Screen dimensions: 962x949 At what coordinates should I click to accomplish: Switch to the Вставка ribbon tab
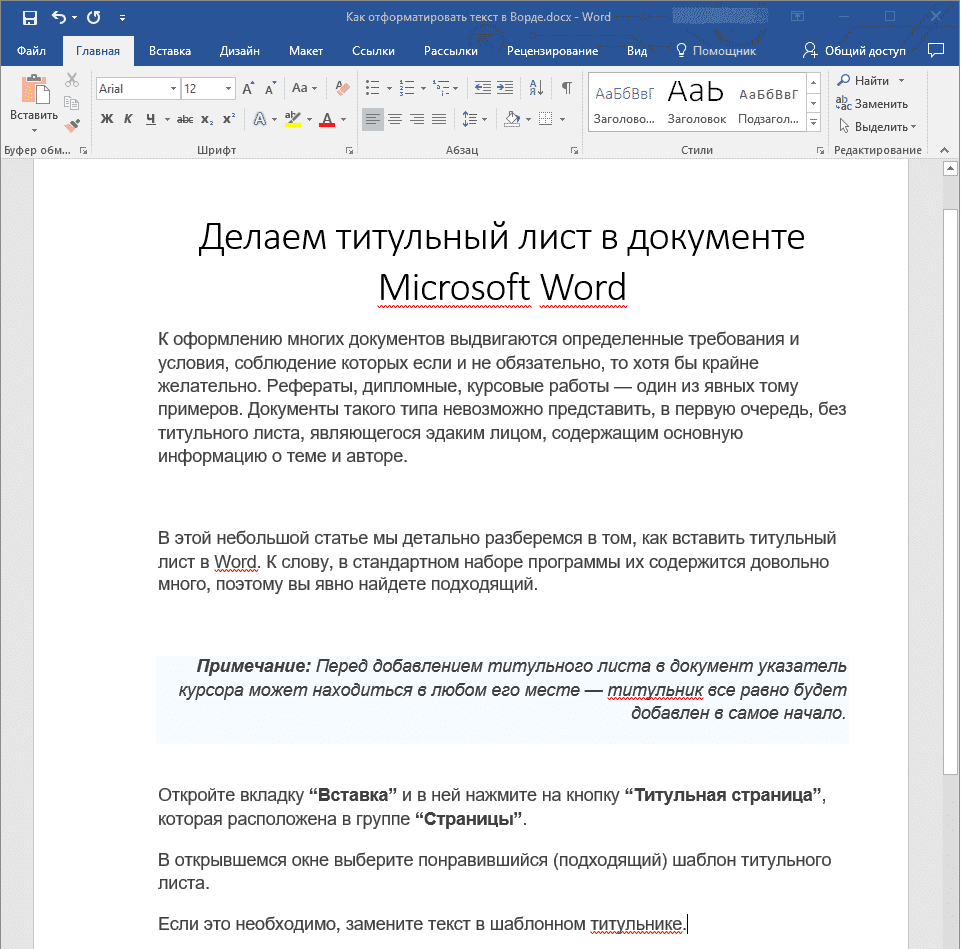pyautogui.click(x=169, y=50)
